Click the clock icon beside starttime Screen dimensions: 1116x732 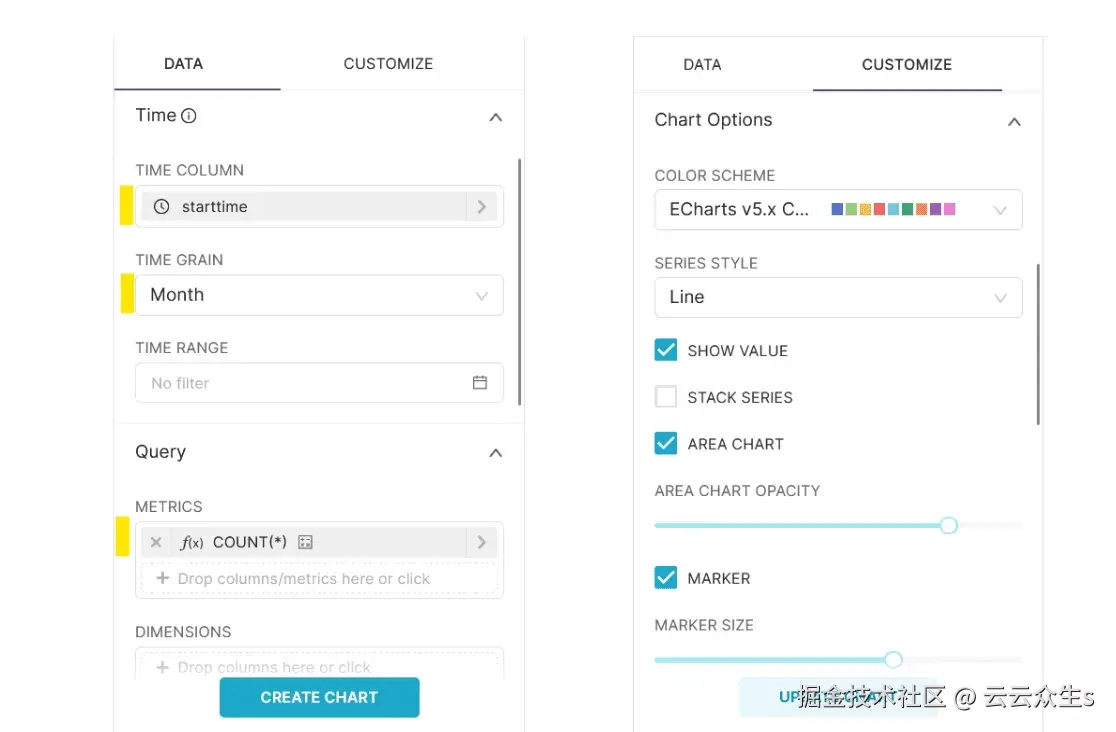tap(162, 207)
